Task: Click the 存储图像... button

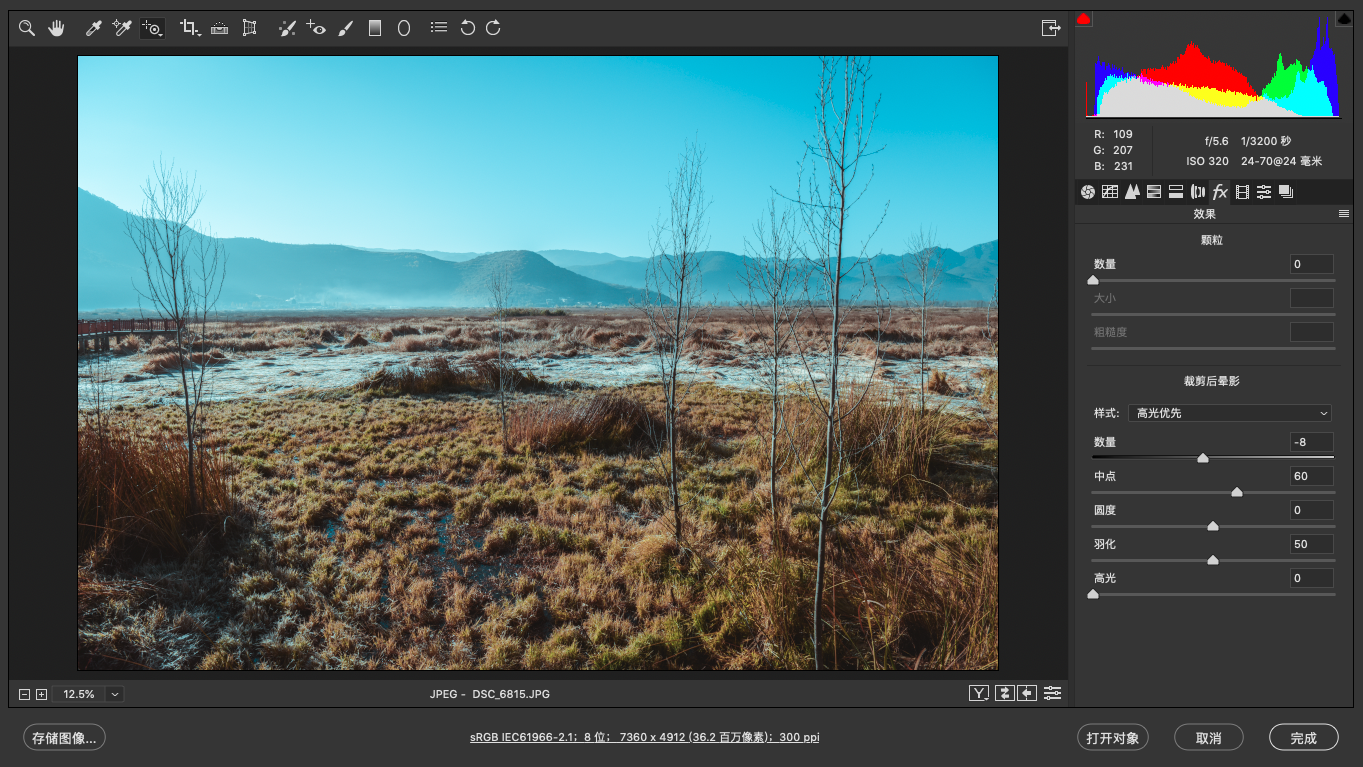Action: point(64,738)
